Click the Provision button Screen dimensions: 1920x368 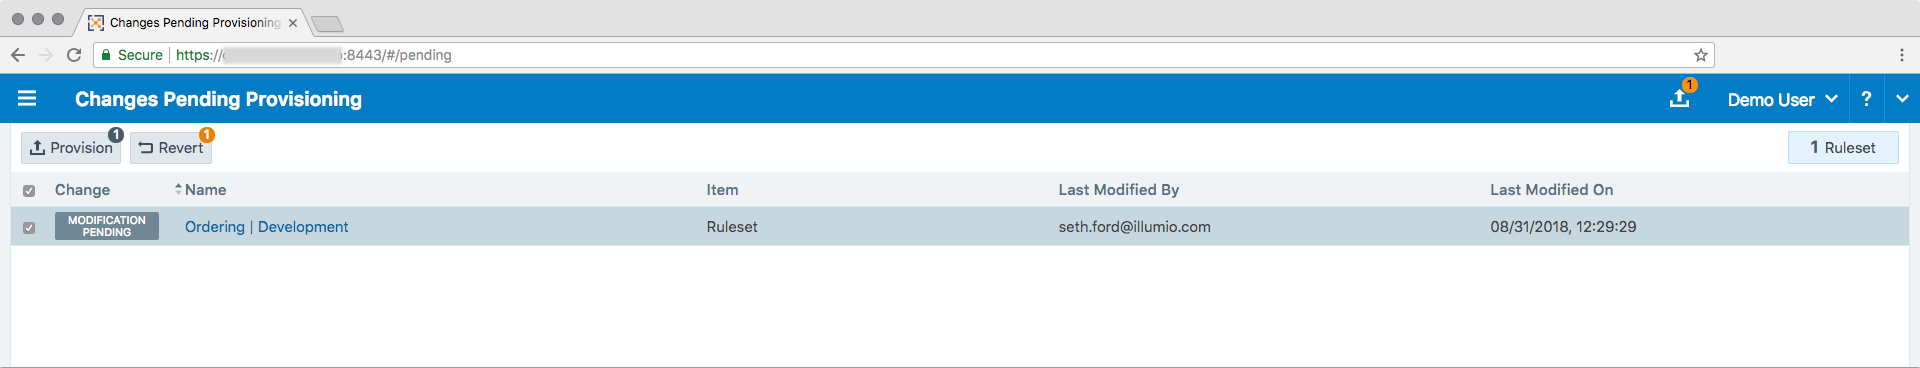(x=71, y=148)
